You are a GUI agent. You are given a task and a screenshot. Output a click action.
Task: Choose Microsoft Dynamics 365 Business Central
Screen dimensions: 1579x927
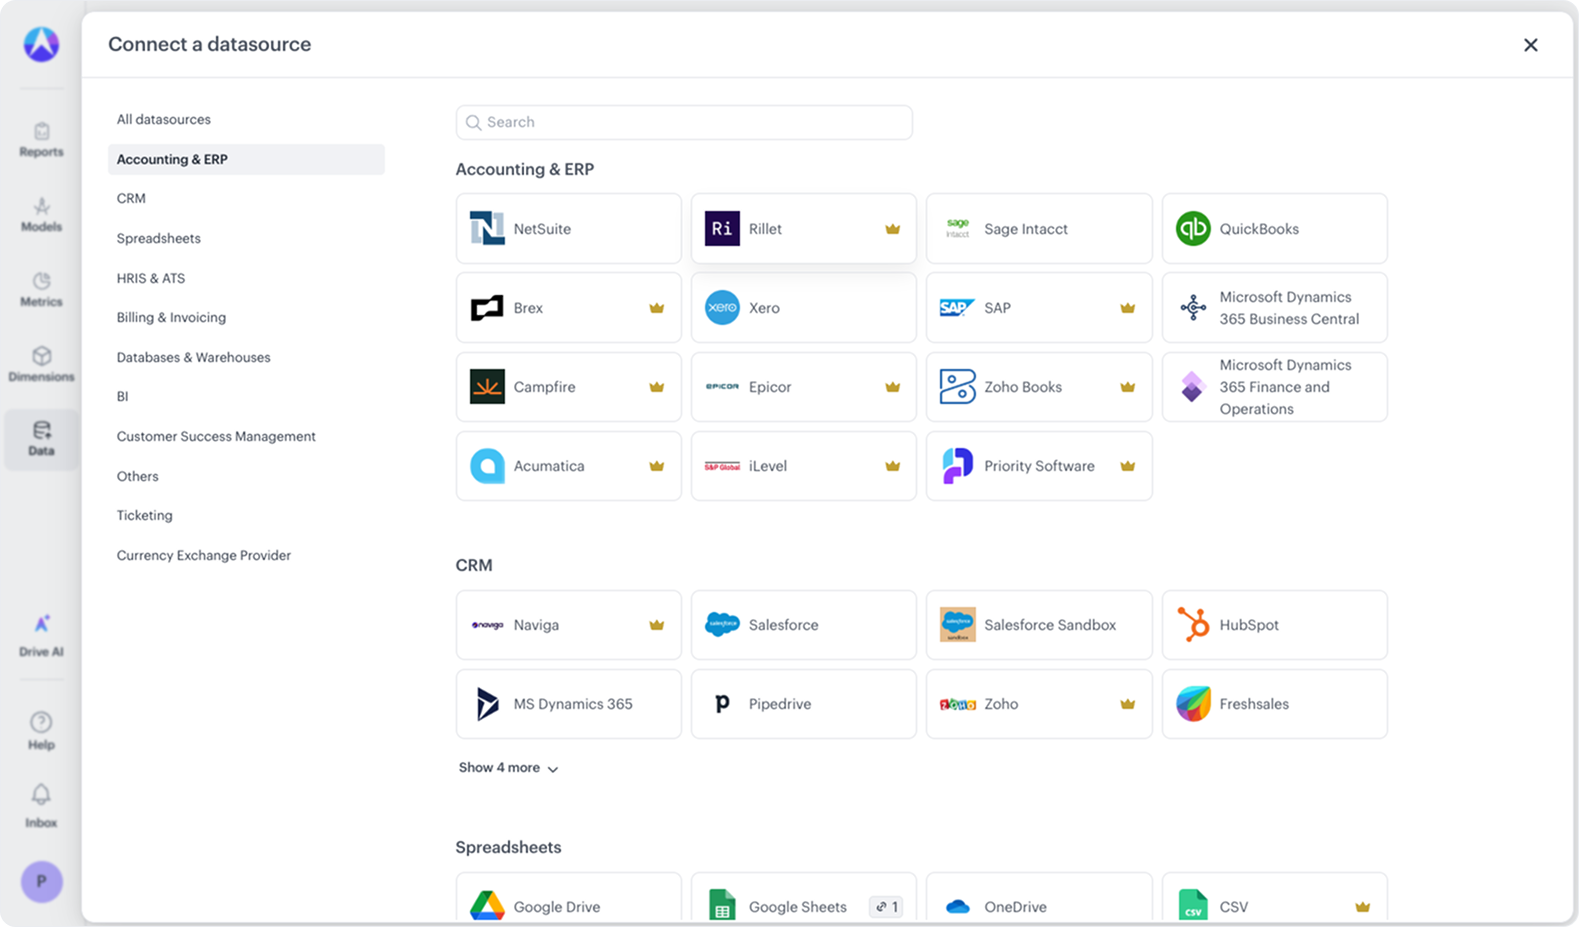(1274, 308)
